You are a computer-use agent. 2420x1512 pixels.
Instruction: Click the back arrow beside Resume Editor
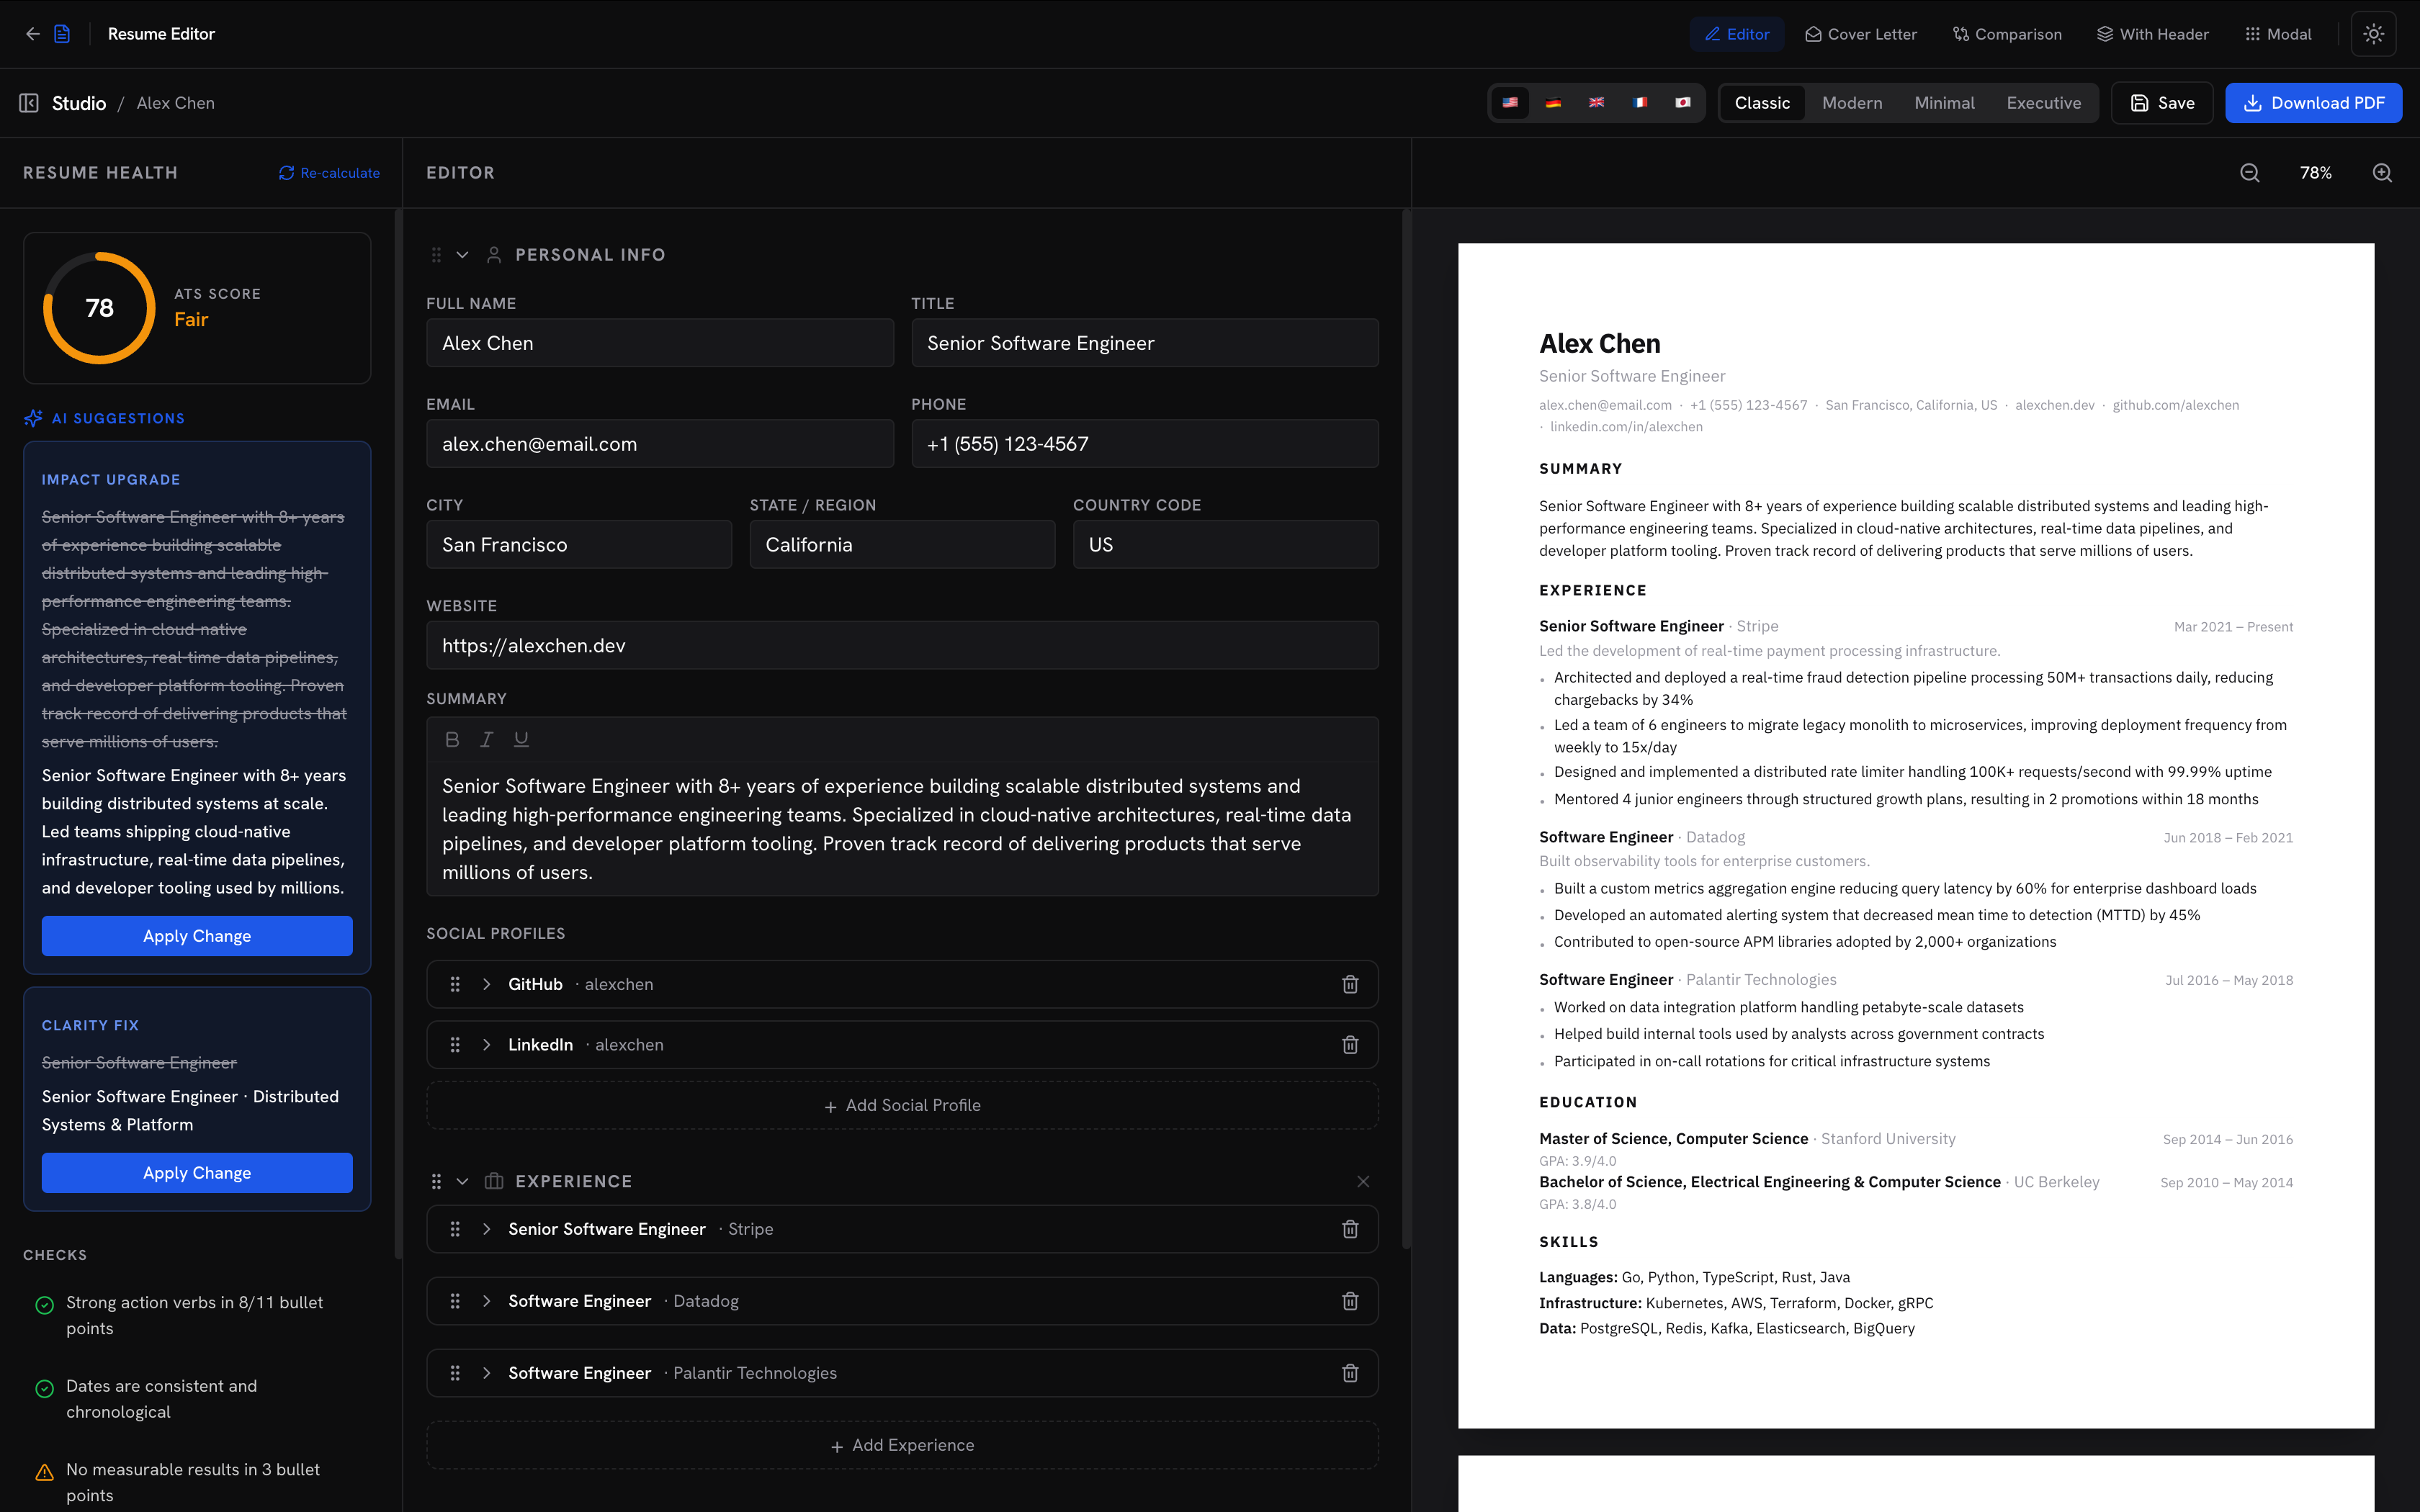pos(33,33)
